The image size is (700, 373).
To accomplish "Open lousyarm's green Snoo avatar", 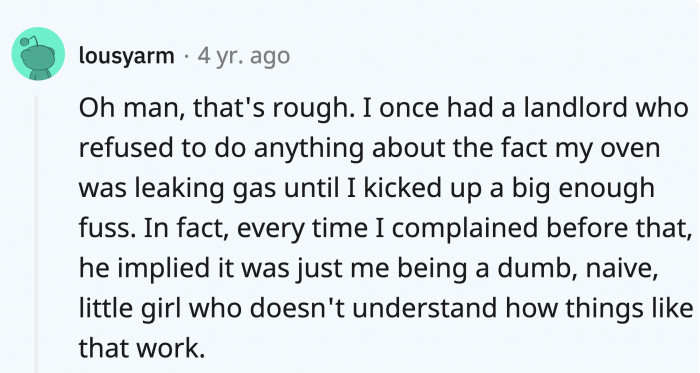I will (38, 54).
